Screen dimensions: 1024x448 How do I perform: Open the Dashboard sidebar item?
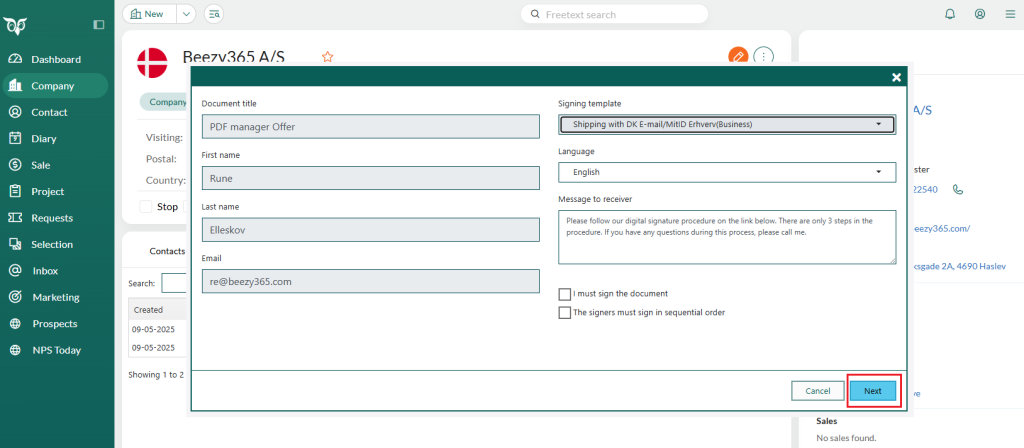tap(56, 59)
